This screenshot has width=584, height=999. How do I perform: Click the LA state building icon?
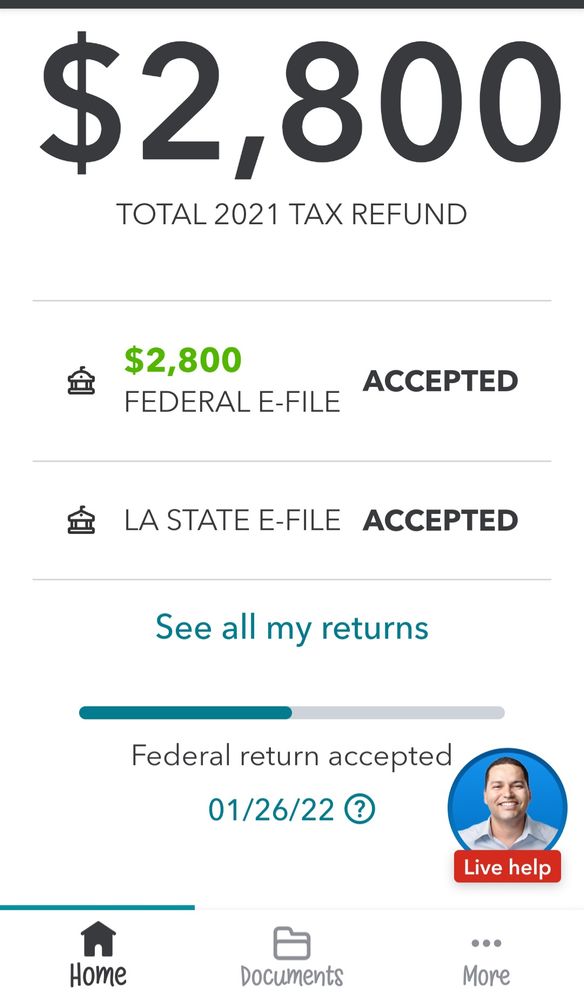[82, 520]
